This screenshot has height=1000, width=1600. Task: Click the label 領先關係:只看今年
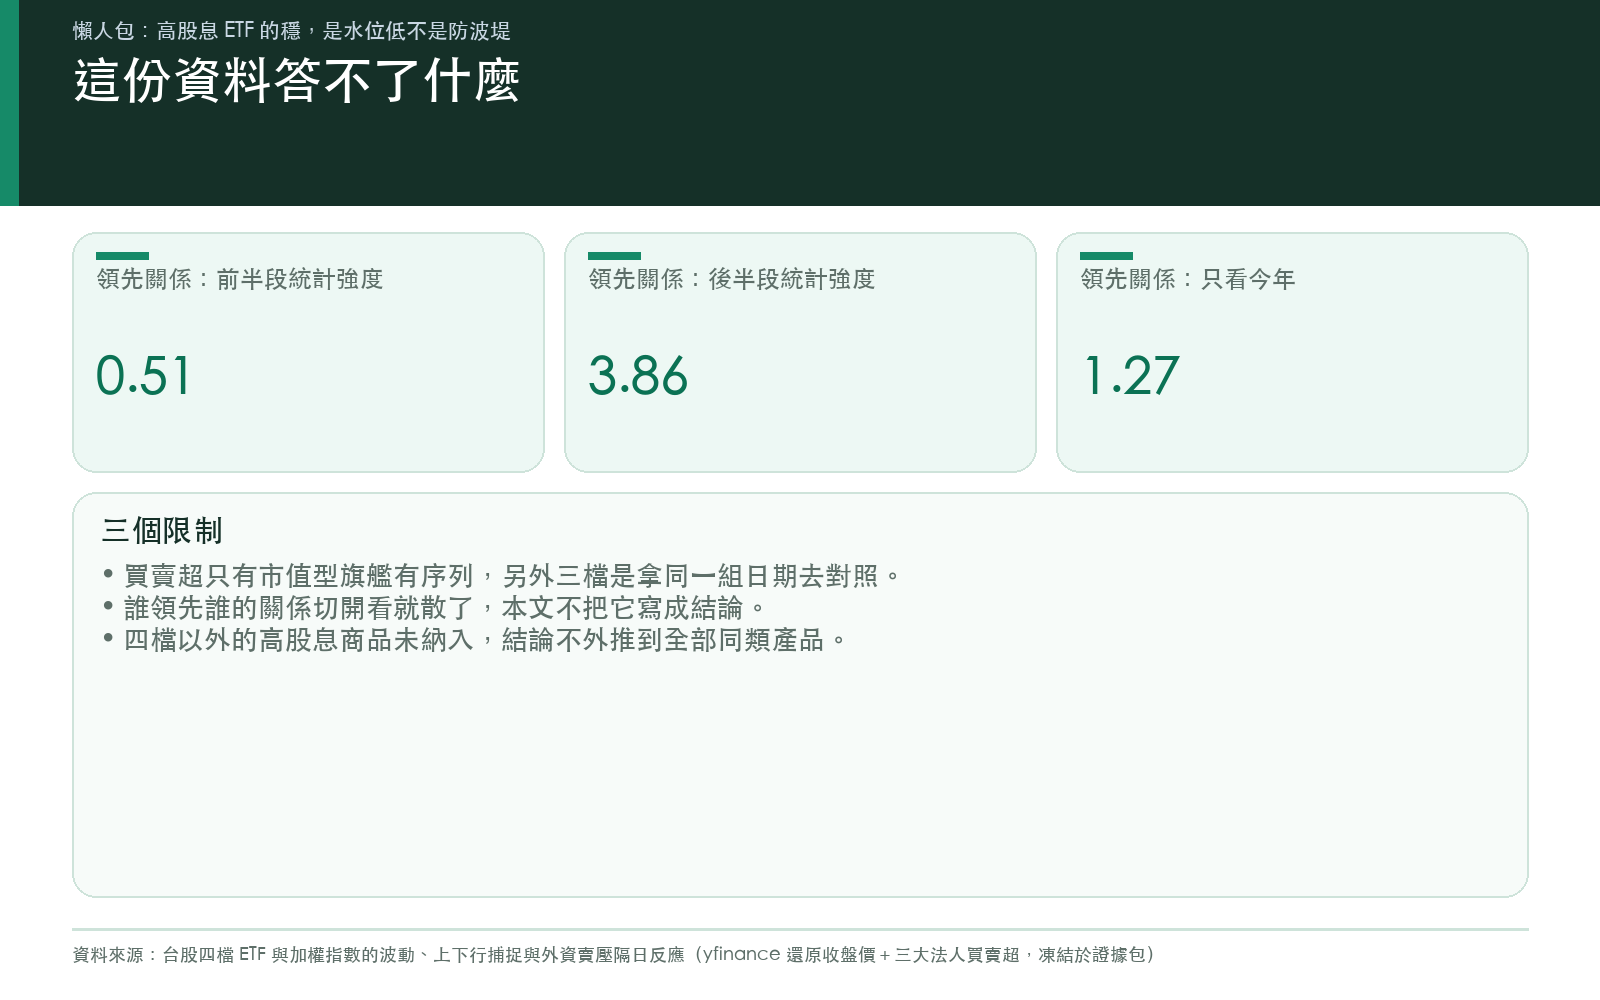coord(1188,279)
